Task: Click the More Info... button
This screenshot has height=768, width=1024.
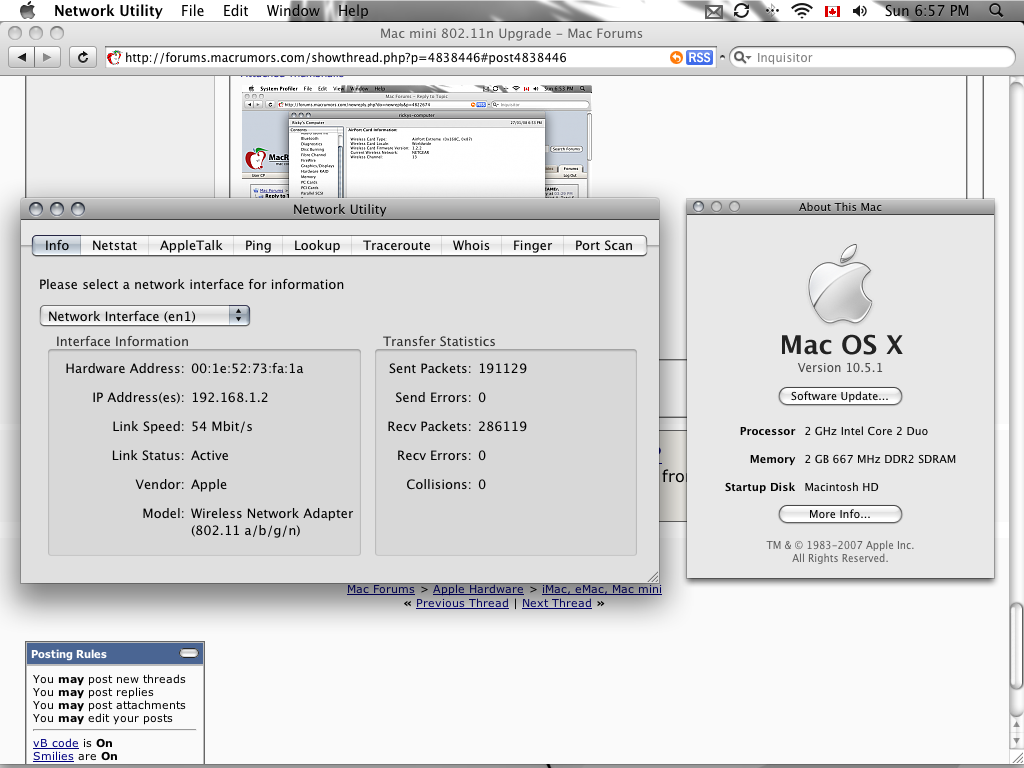Action: [x=840, y=515]
